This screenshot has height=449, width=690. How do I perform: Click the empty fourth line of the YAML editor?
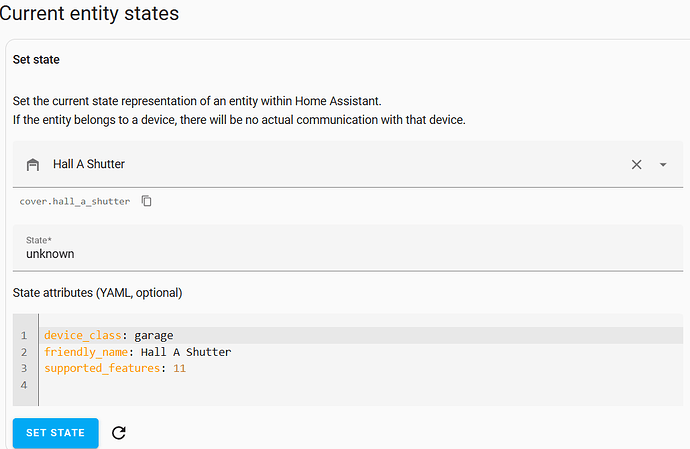361,385
